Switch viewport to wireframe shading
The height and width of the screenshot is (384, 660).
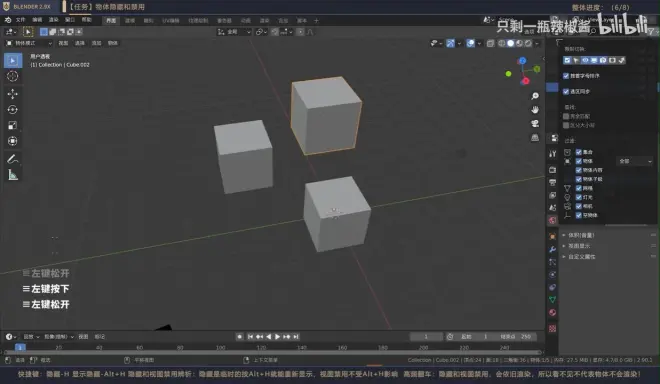502,43
